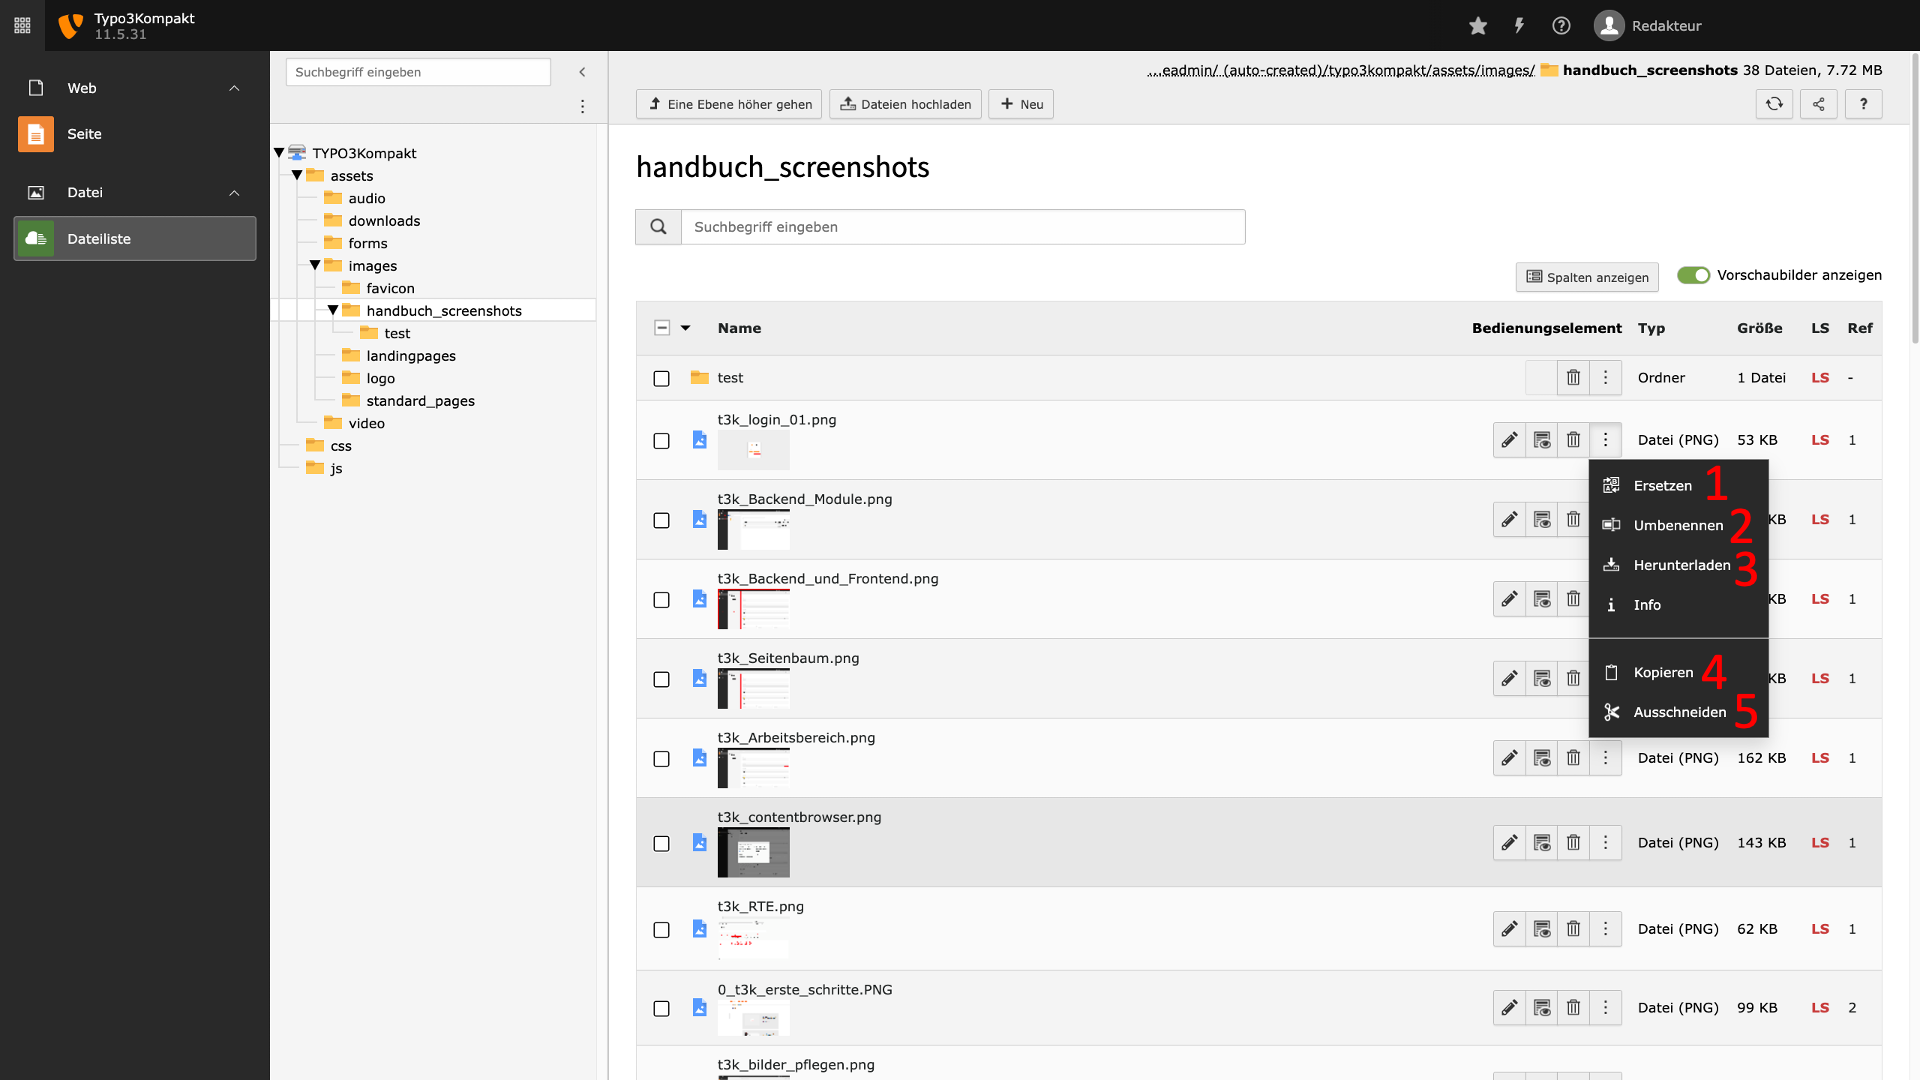Click the reload file list icon
Image resolution: width=1920 pixels, height=1080 pixels.
pyautogui.click(x=1774, y=104)
